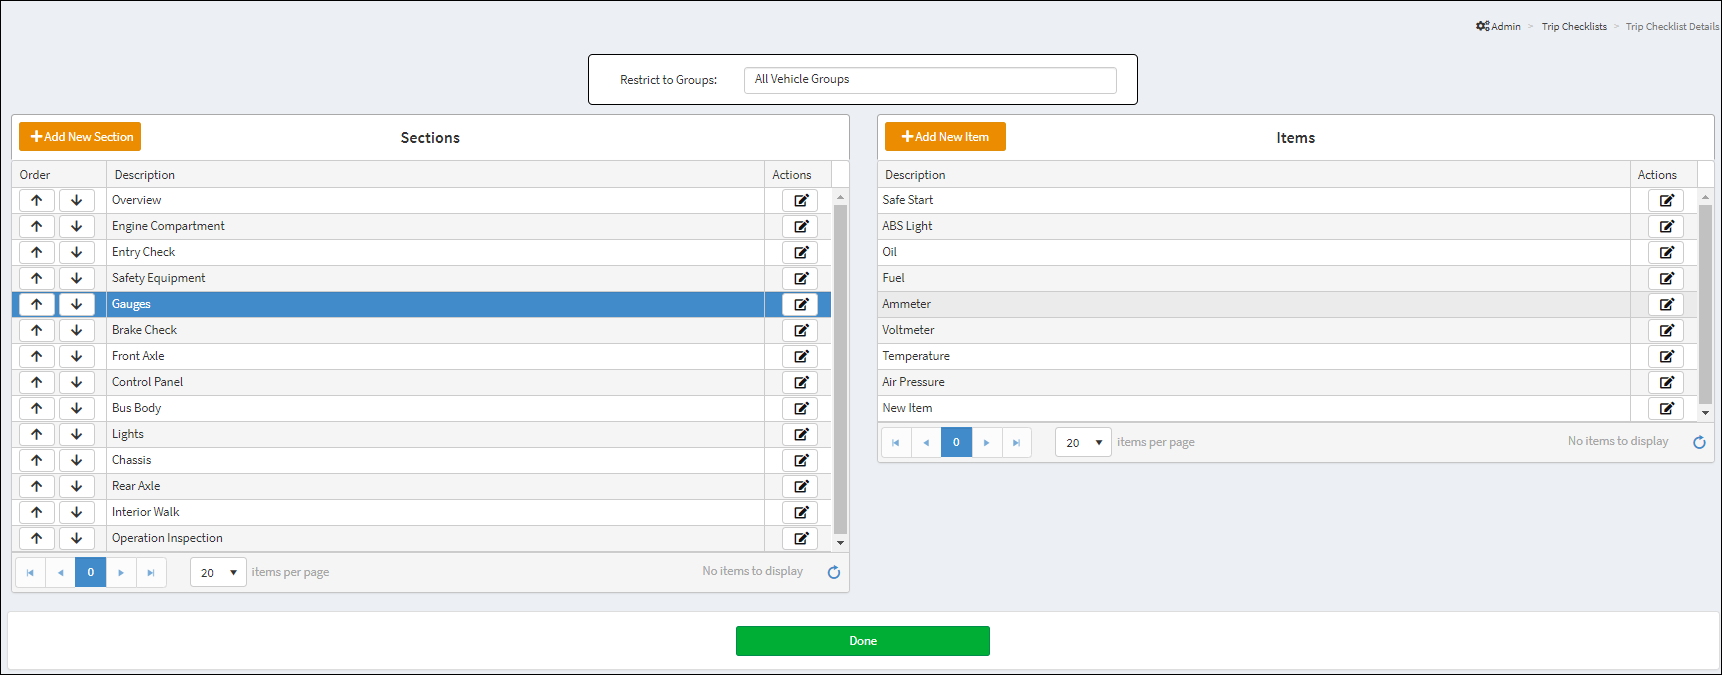Edit the Safe Start item
This screenshot has height=675, width=1722.
click(x=1666, y=200)
